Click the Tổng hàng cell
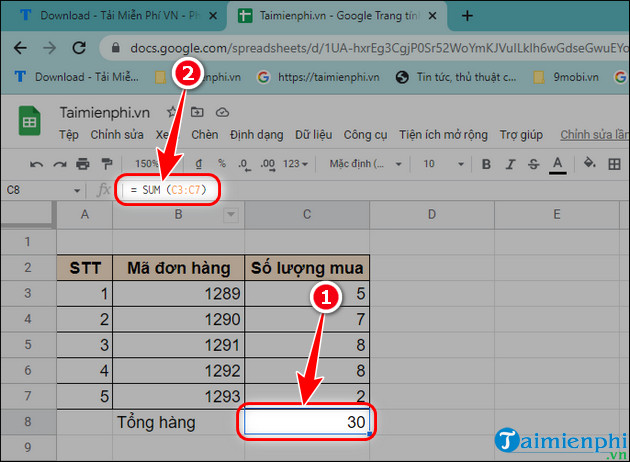Screen dimensions: 630x462 pyautogui.click(x=178, y=422)
